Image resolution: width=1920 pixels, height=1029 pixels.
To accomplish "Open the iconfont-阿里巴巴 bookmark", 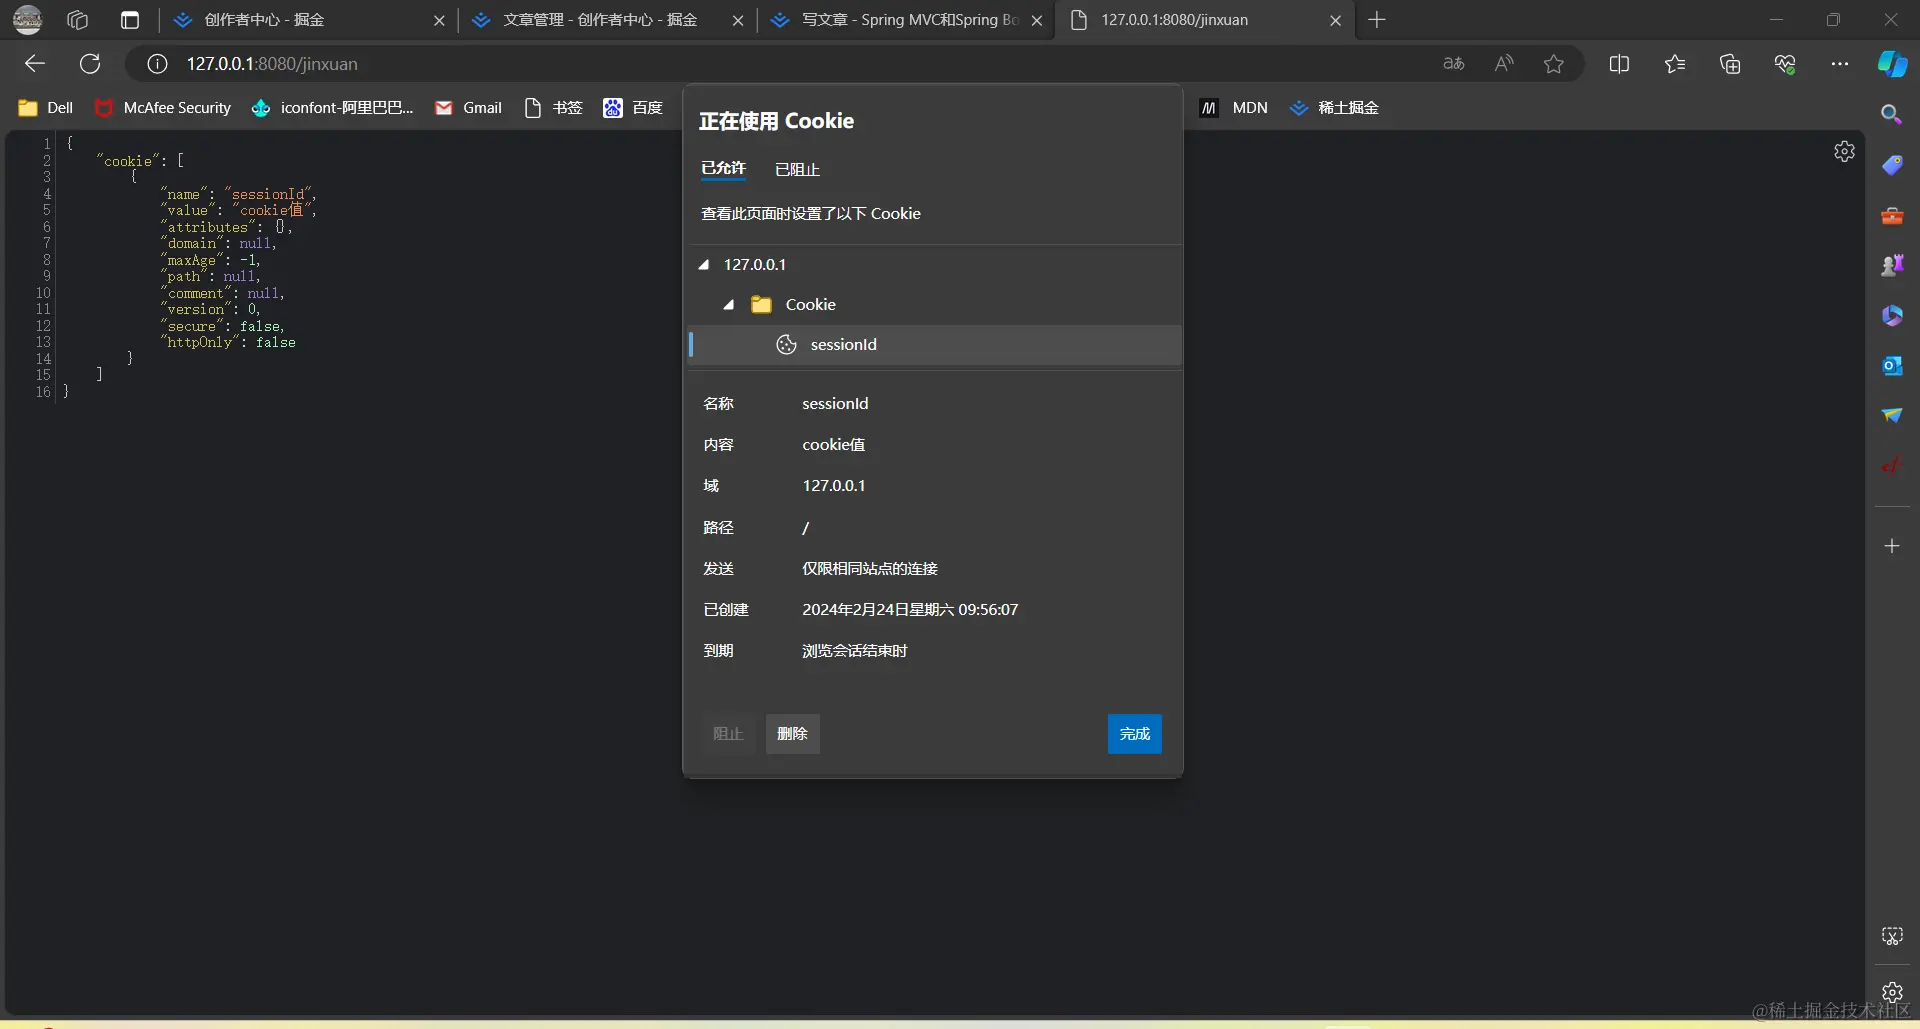I will tap(332, 108).
